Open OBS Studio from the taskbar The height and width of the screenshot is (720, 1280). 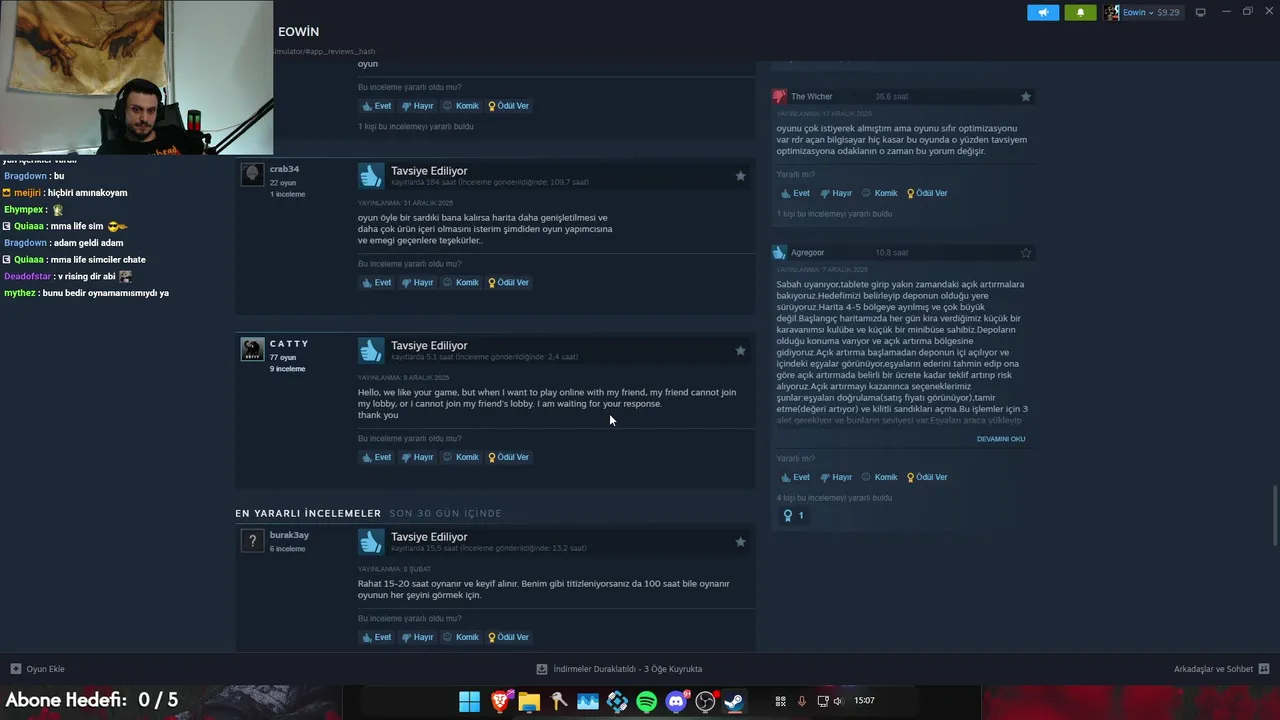tap(705, 701)
